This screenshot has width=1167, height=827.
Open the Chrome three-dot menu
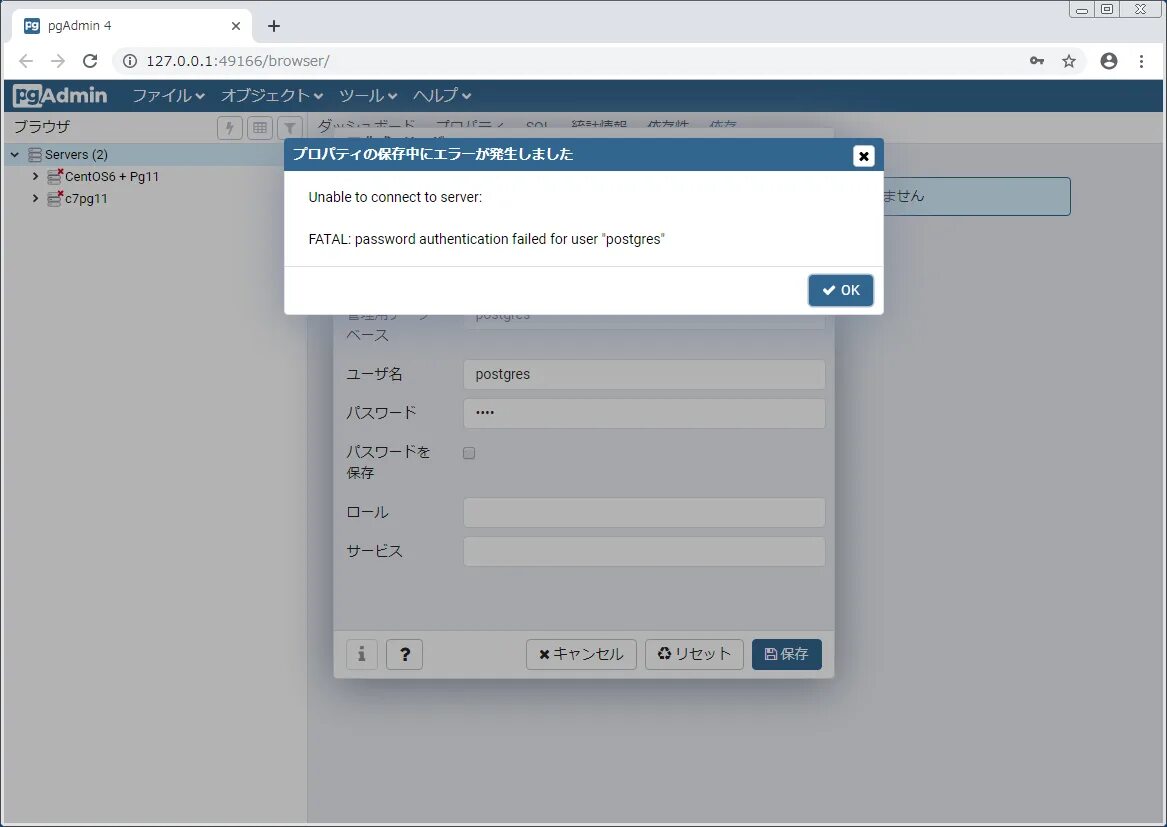point(1141,61)
